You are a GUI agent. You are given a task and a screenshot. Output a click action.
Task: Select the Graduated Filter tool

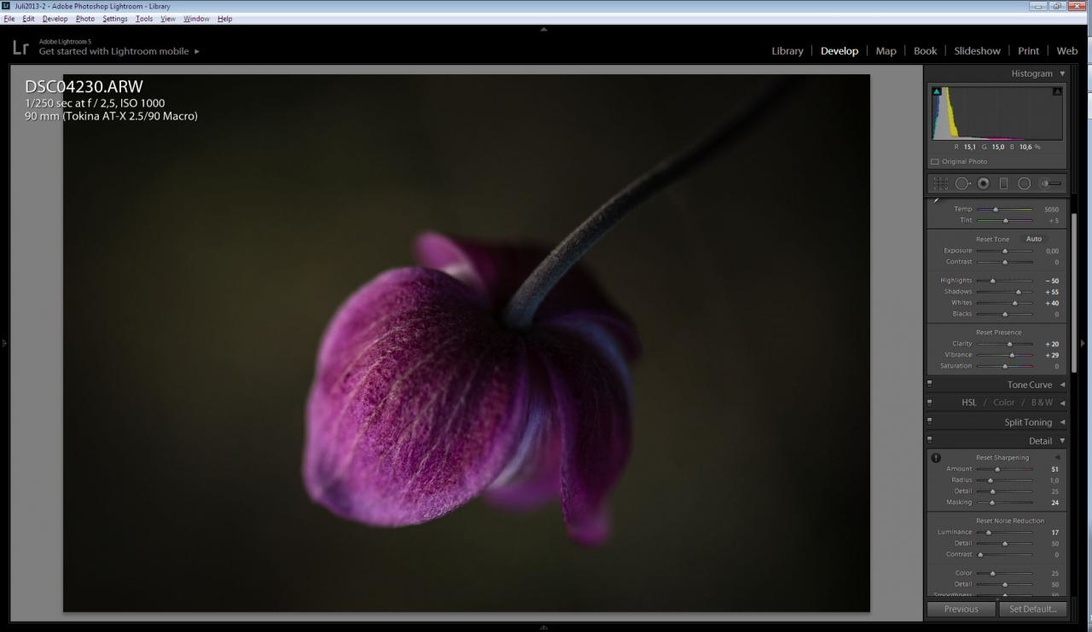tap(1004, 184)
